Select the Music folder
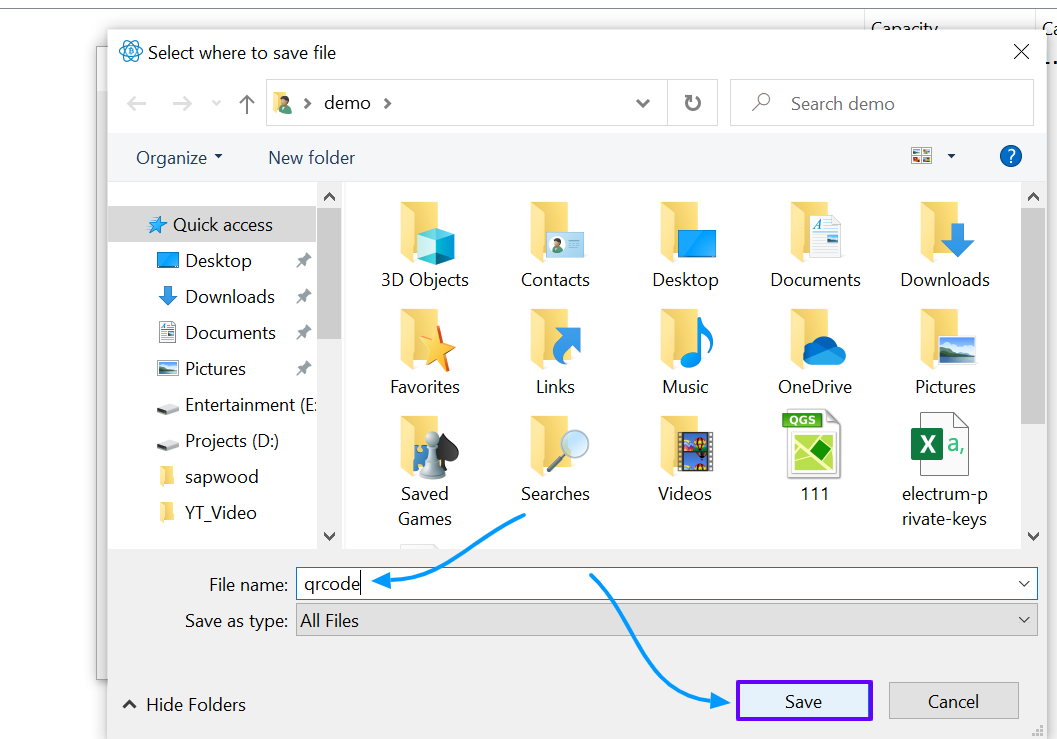The height and width of the screenshot is (739, 1057). tap(686, 353)
